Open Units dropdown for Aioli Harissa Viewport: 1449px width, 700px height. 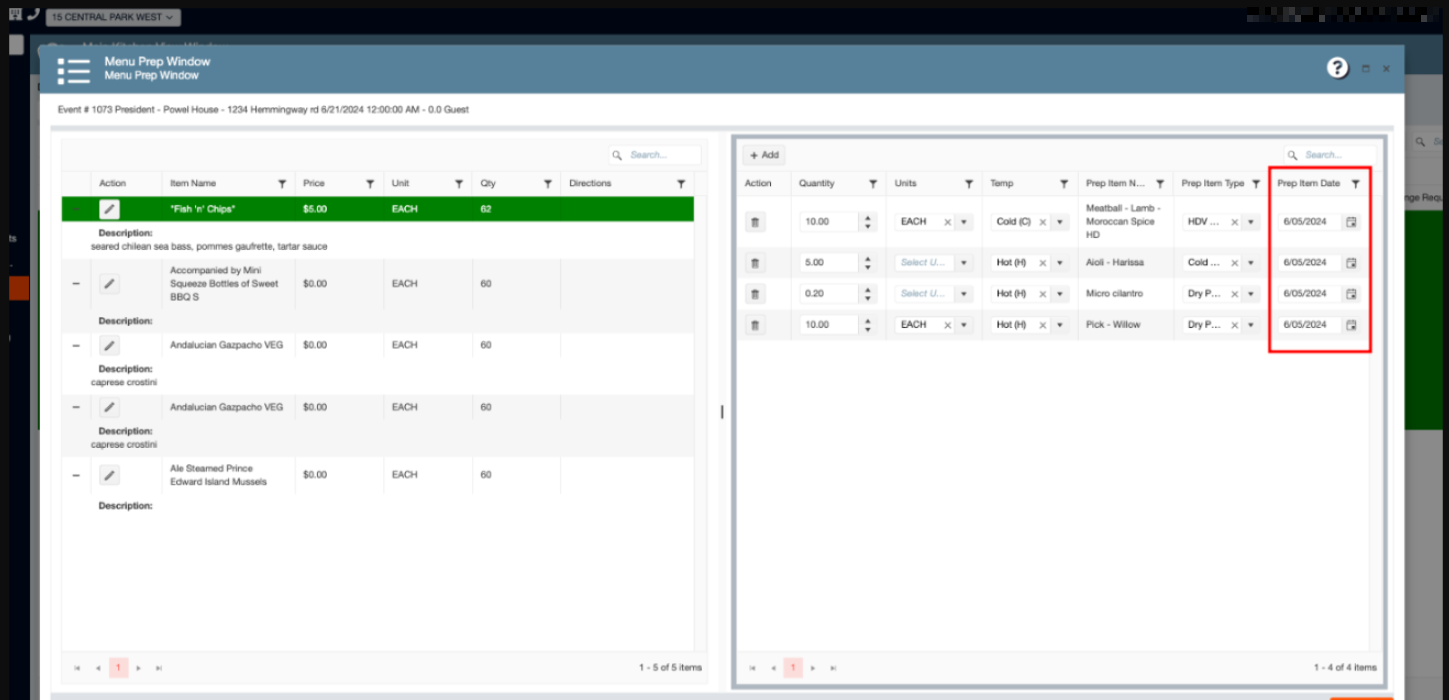coord(964,263)
